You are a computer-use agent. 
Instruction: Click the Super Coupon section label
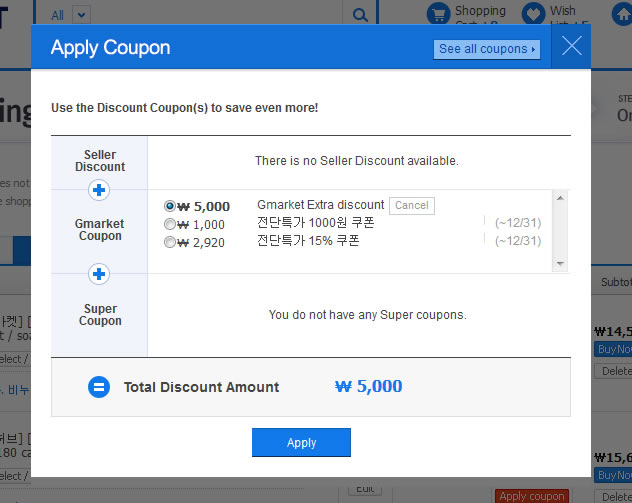(x=100, y=315)
